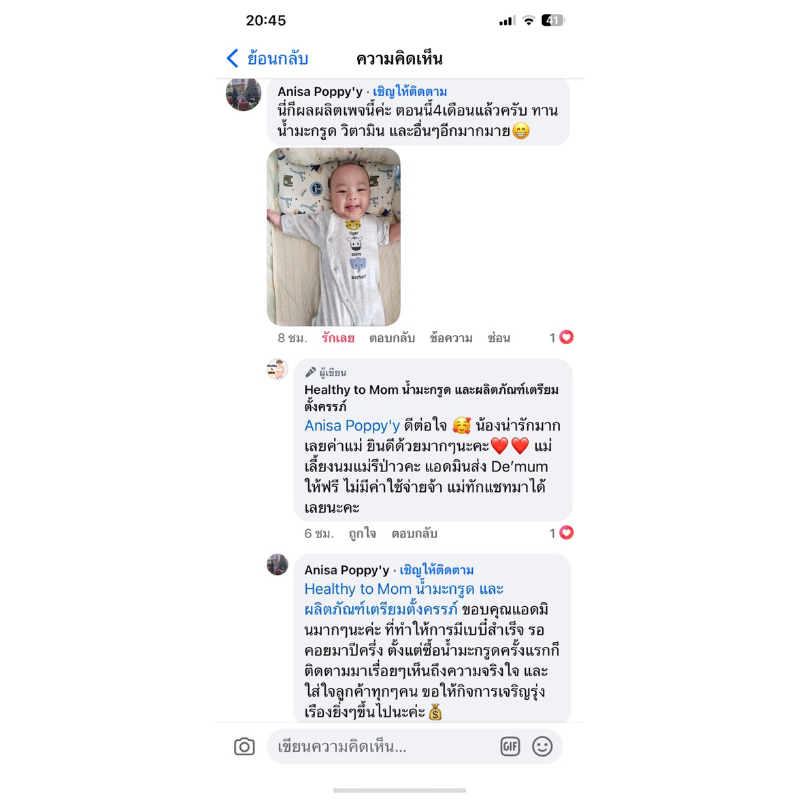Tap the back chevron arrow icon
The height and width of the screenshot is (800, 800).
[x=232, y=58]
